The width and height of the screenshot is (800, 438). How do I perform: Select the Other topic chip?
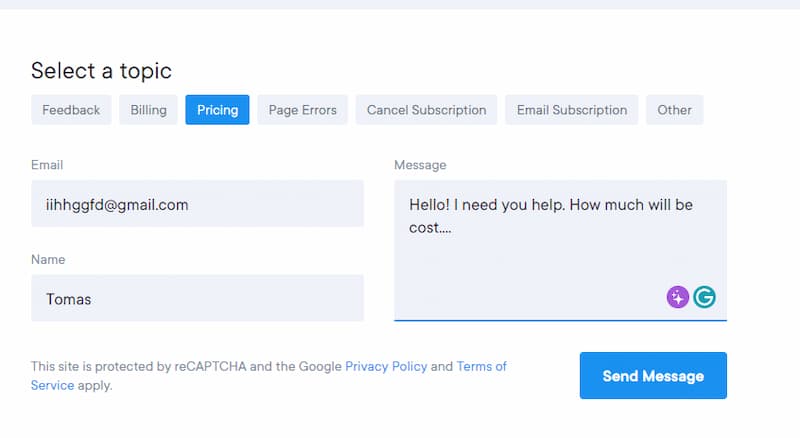[x=674, y=110]
